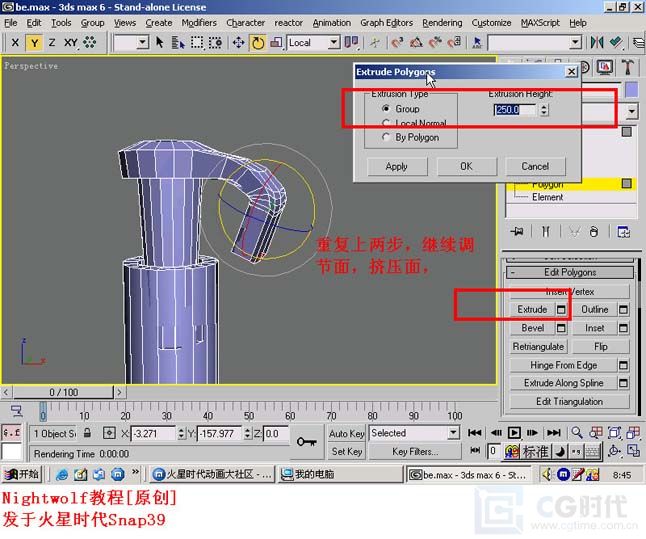Open the named selection sets dropdown
Image resolution: width=646 pixels, height=539 pixels.
[576, 42]
